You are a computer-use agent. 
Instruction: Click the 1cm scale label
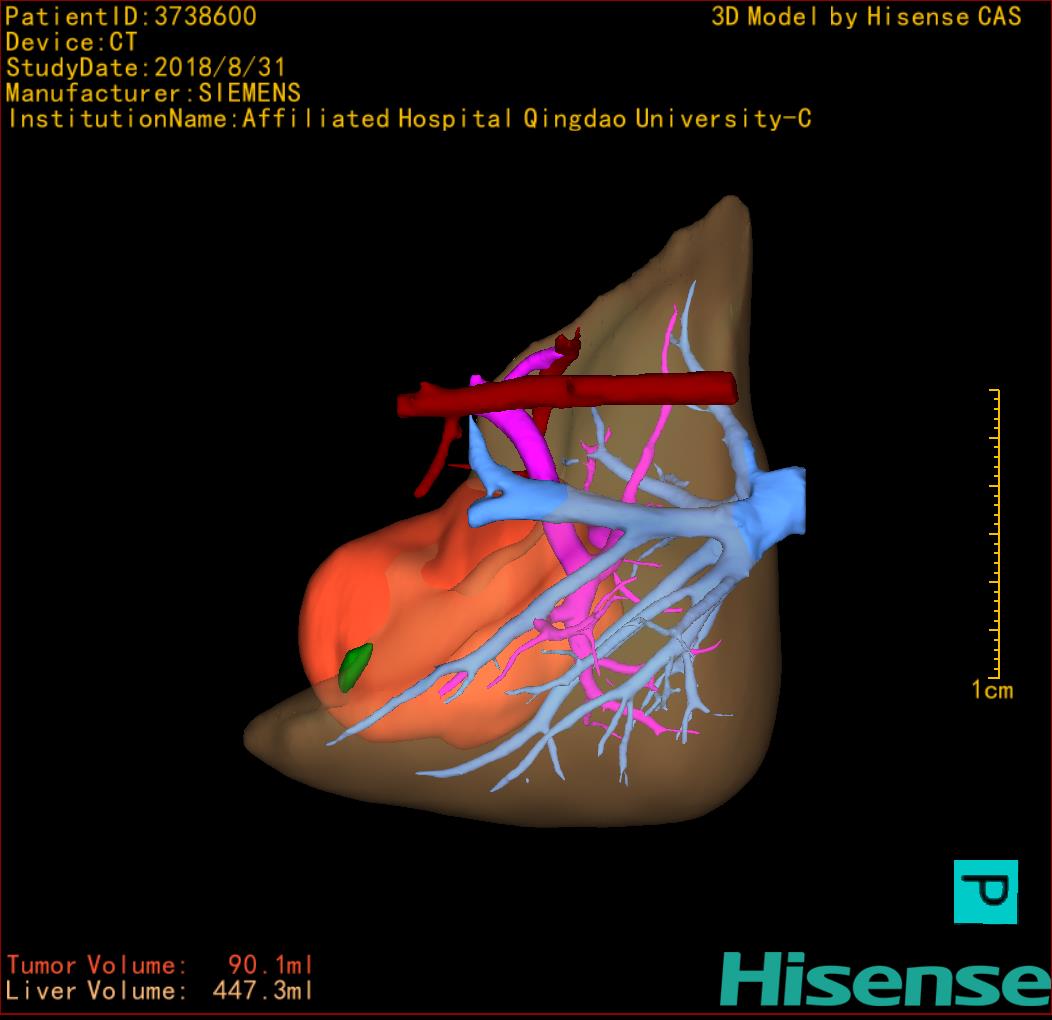pyautogui.click(x=991, y=690)
